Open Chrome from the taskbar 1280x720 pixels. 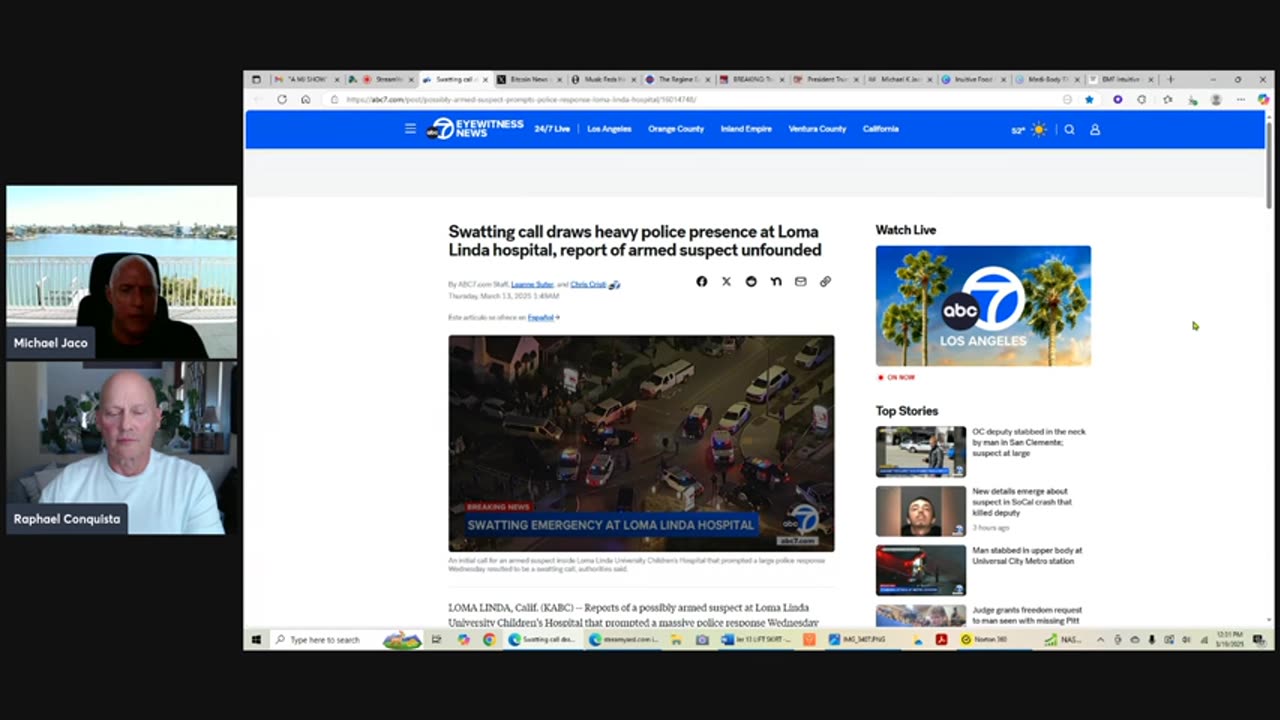click(x=489, y=640)
